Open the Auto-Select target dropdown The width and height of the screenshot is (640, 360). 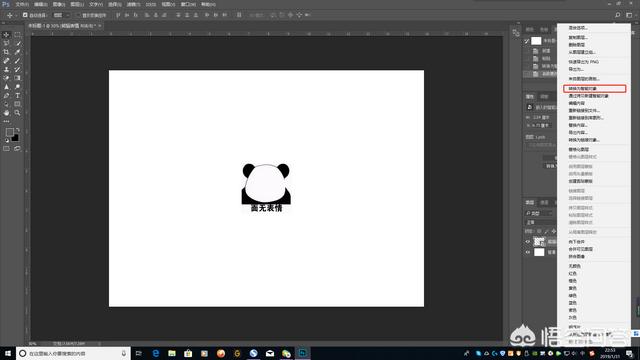tap(61, 15)
